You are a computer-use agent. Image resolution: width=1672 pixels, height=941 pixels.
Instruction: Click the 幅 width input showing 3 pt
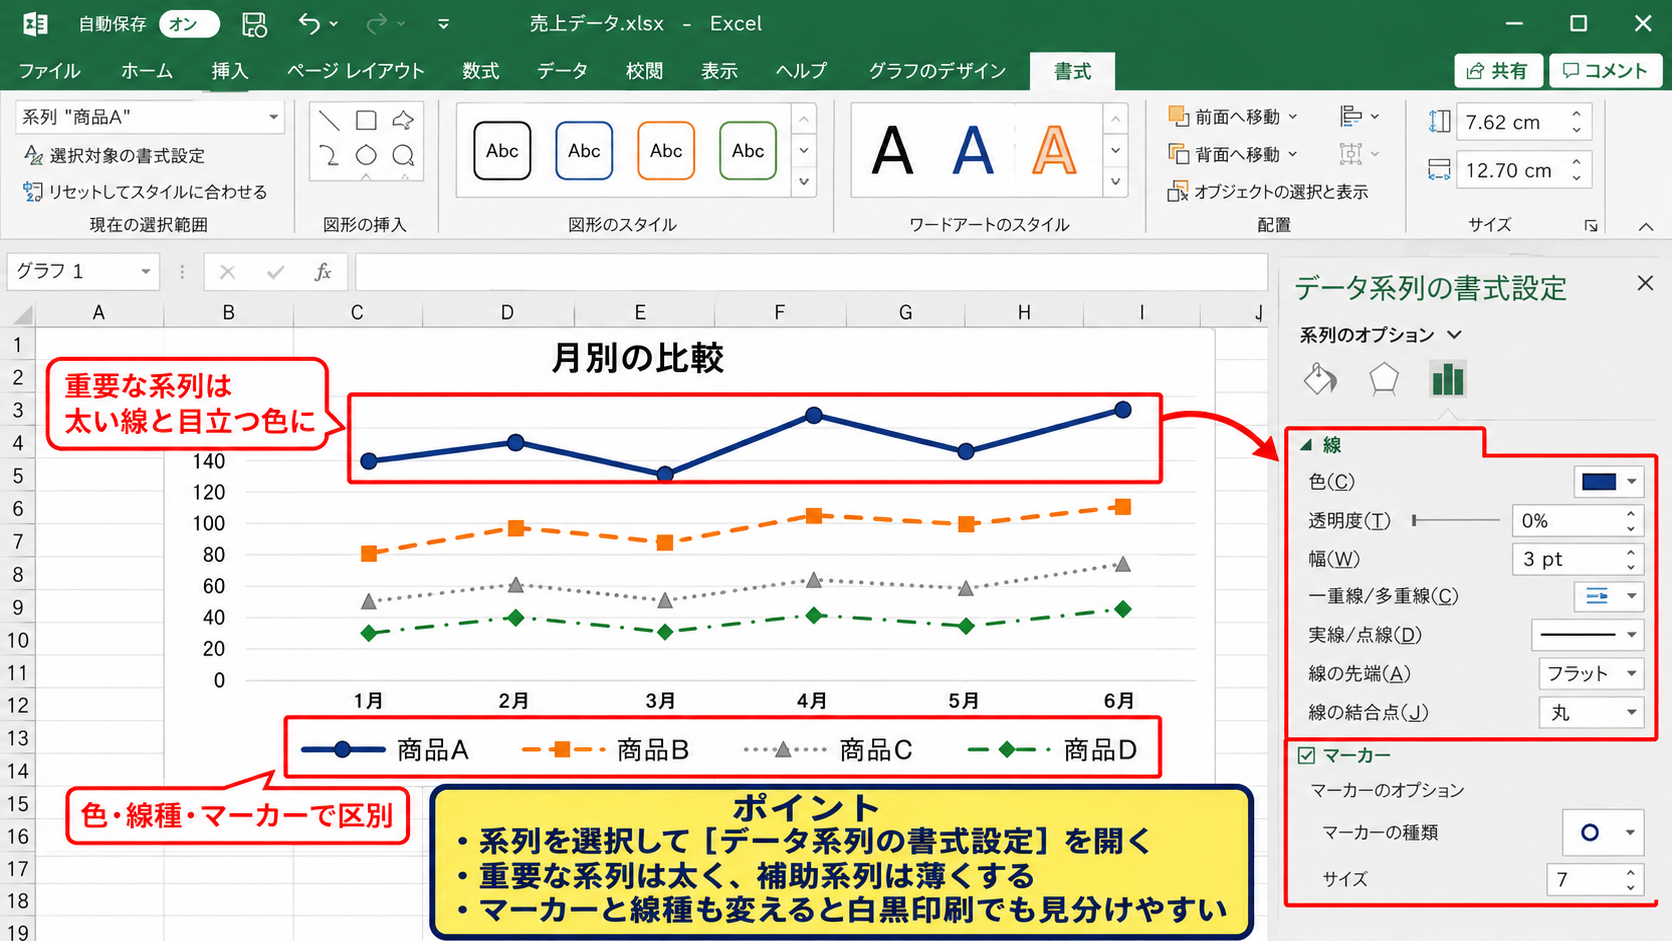coord(1579,559)
